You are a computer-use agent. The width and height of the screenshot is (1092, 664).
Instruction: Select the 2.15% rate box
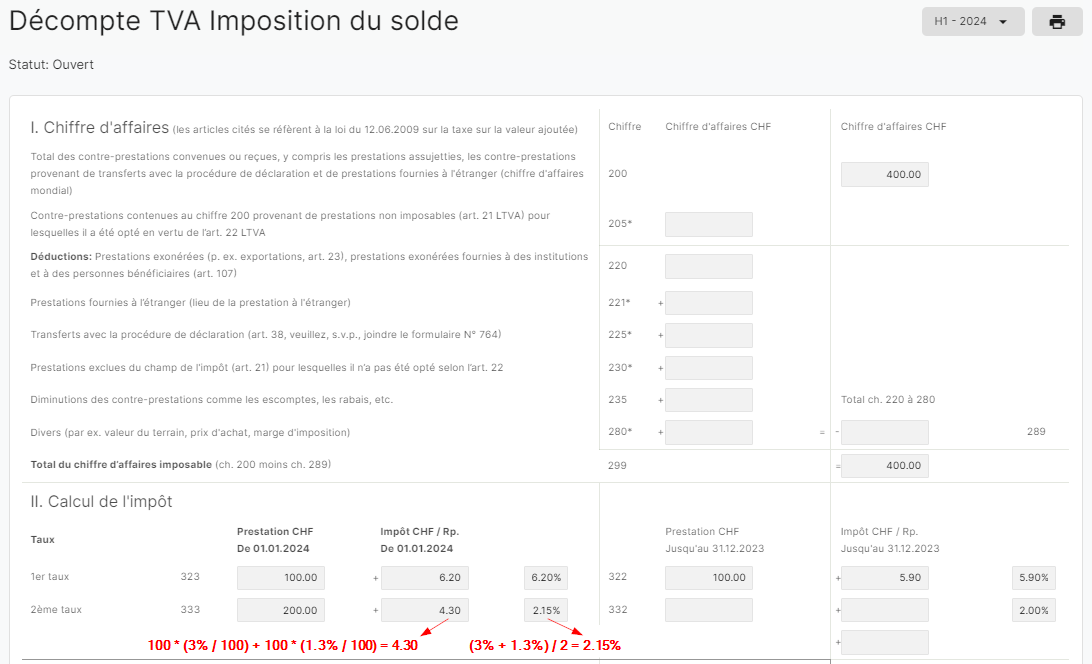pos(546,610)
